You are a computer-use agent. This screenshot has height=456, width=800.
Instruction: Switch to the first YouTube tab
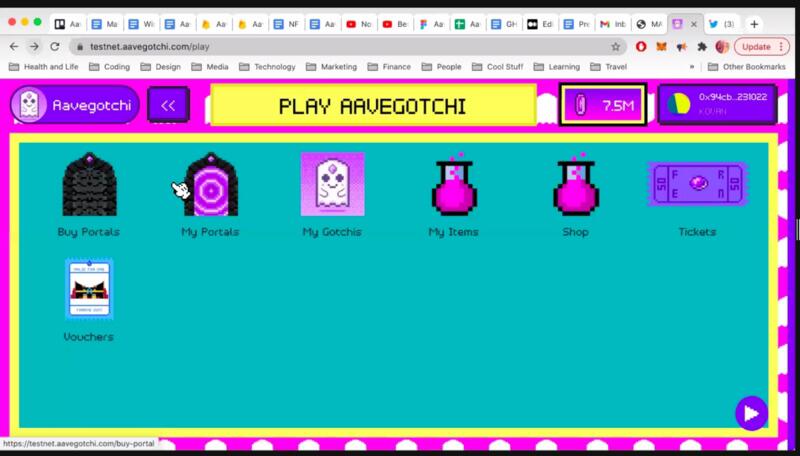359,24
